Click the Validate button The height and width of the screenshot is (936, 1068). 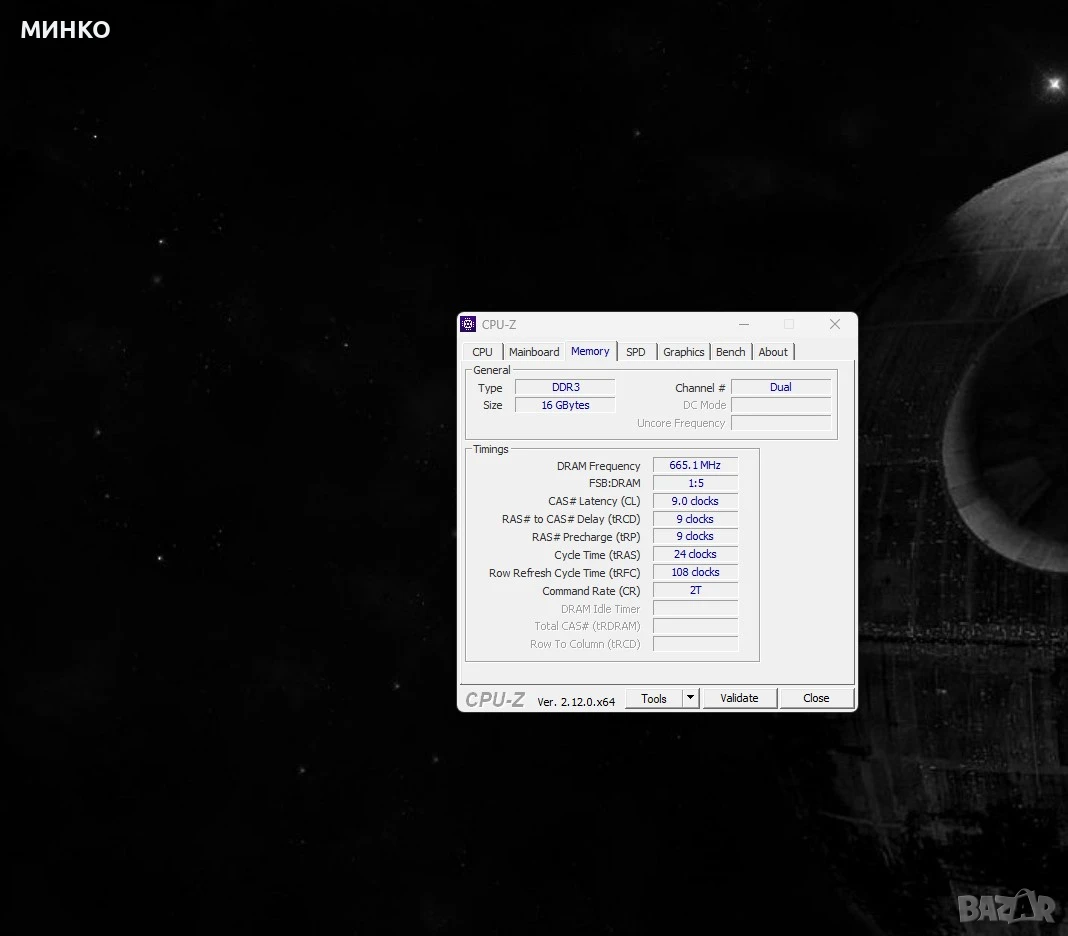(x=739, y=698)
